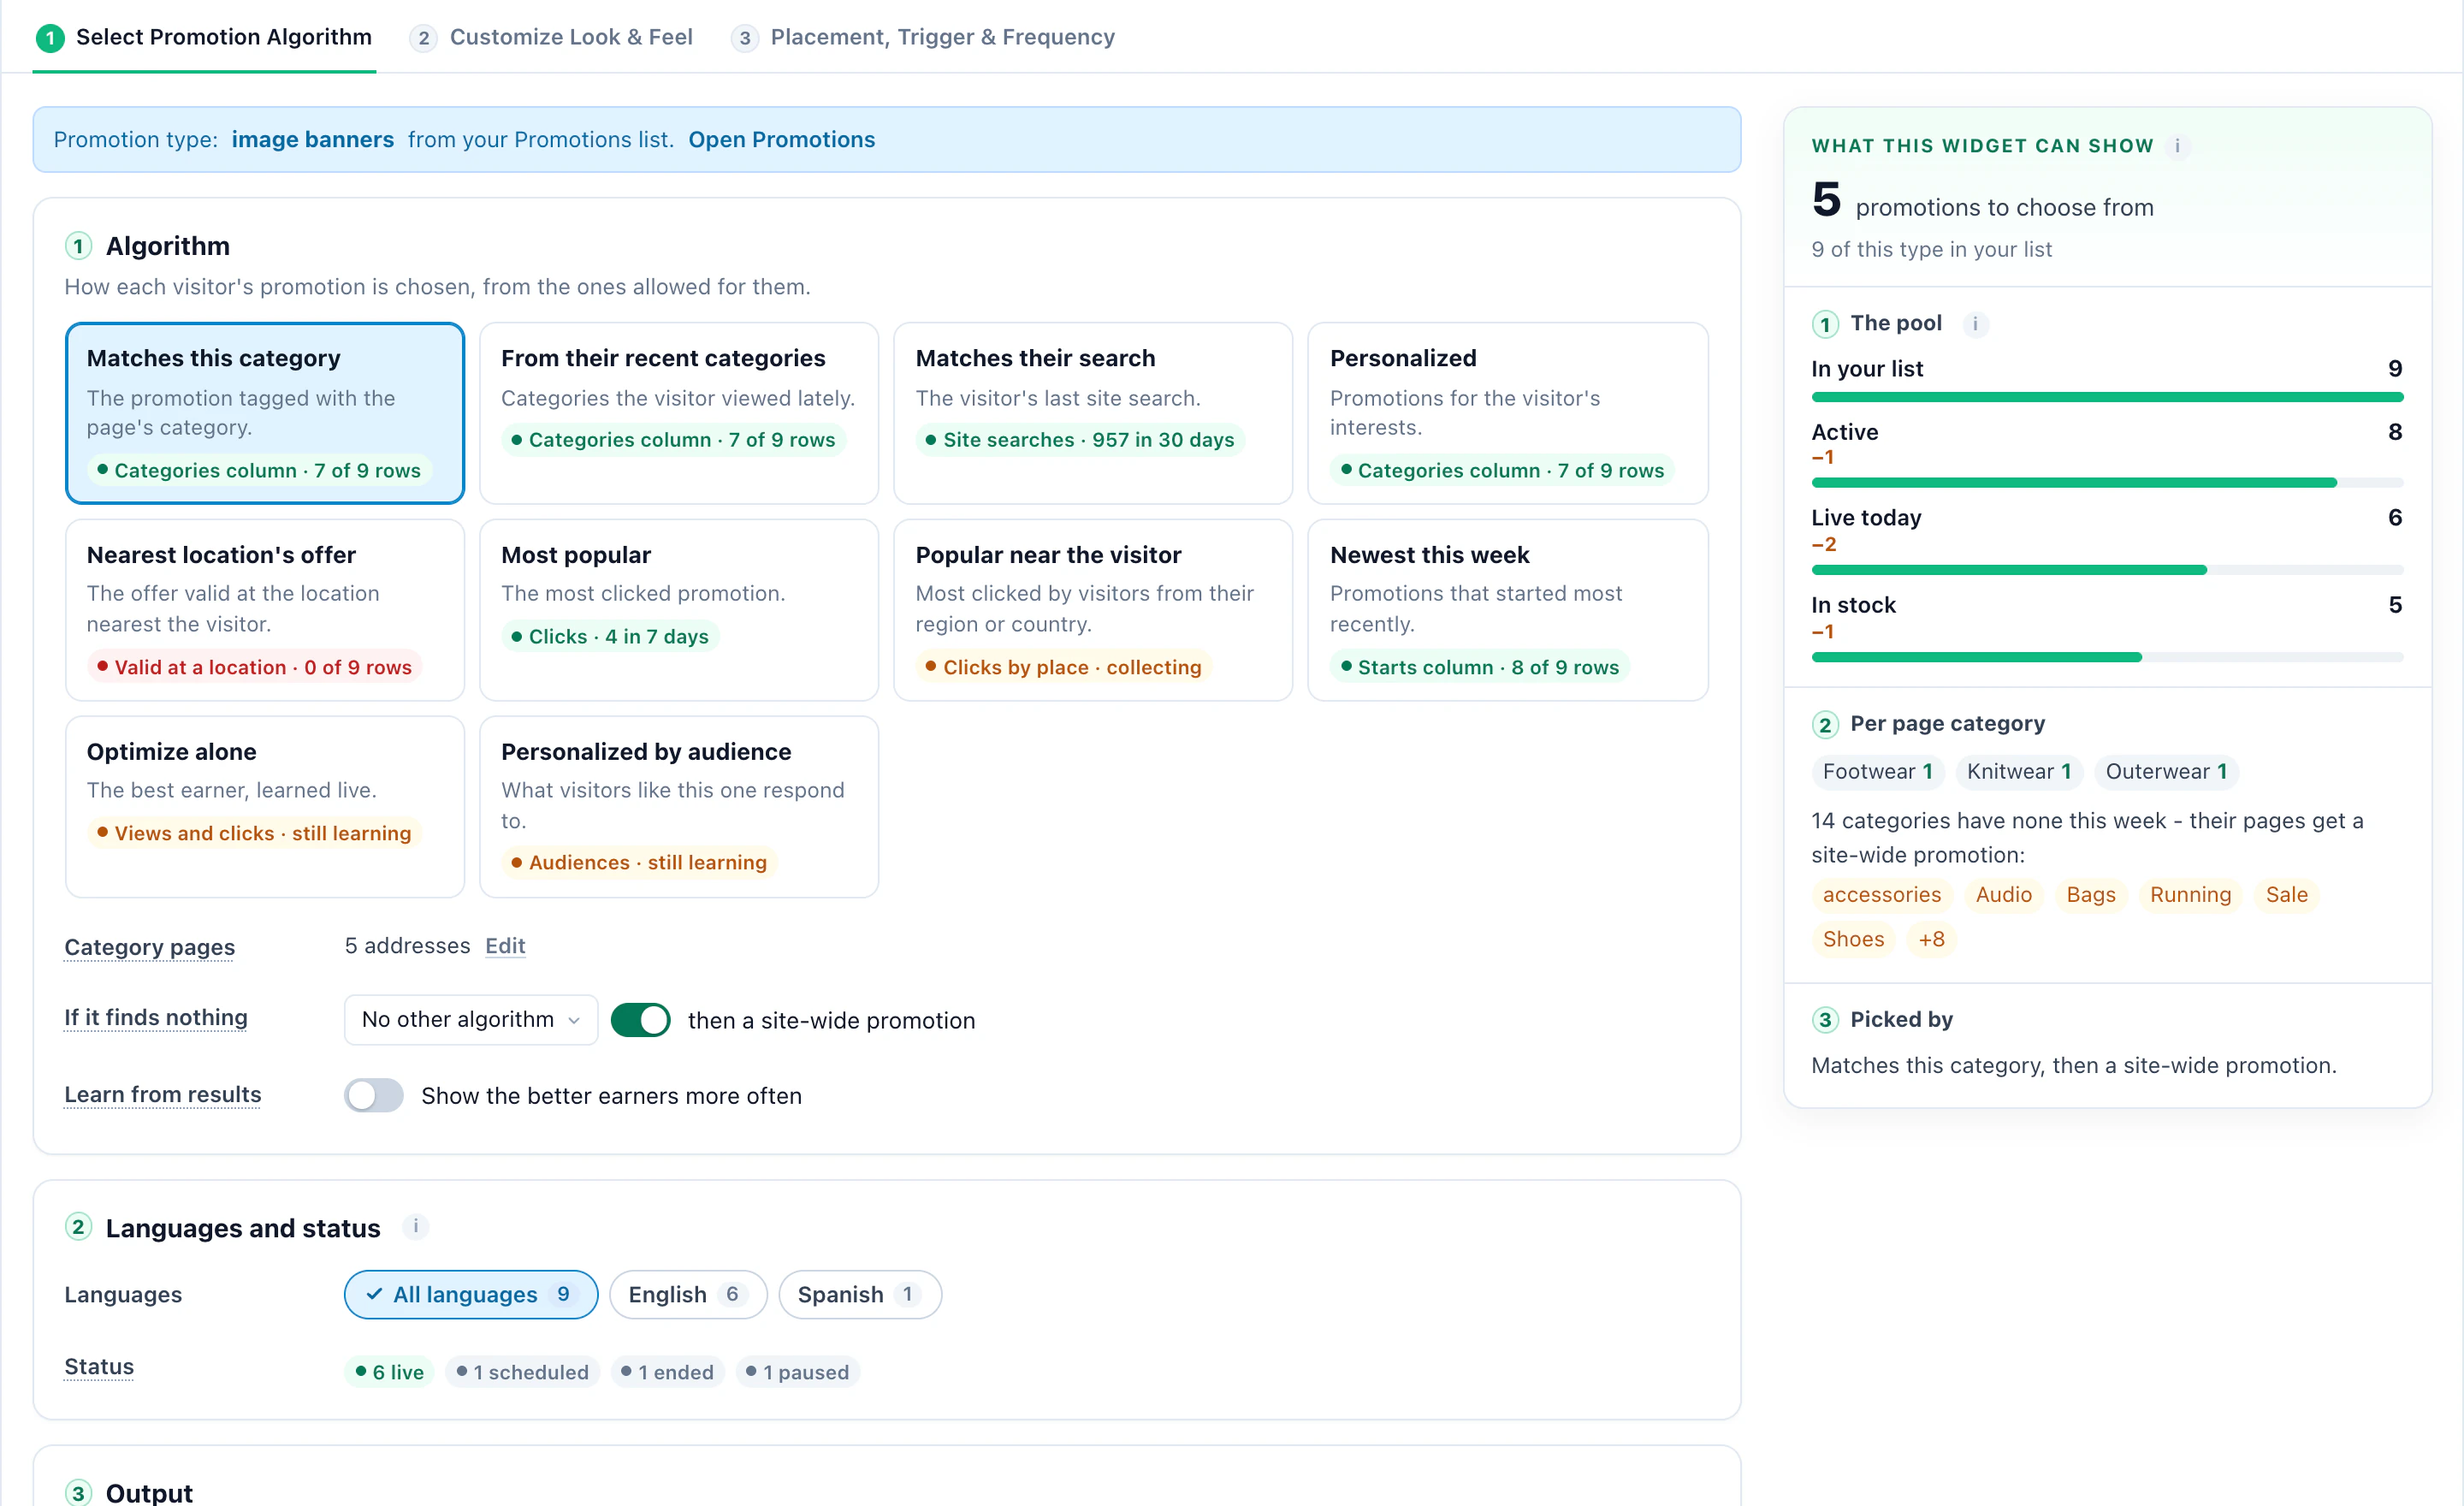Select the 'Spanish' language chip
This screenshot has height=1506, width=2464.
coord(860,1294)
